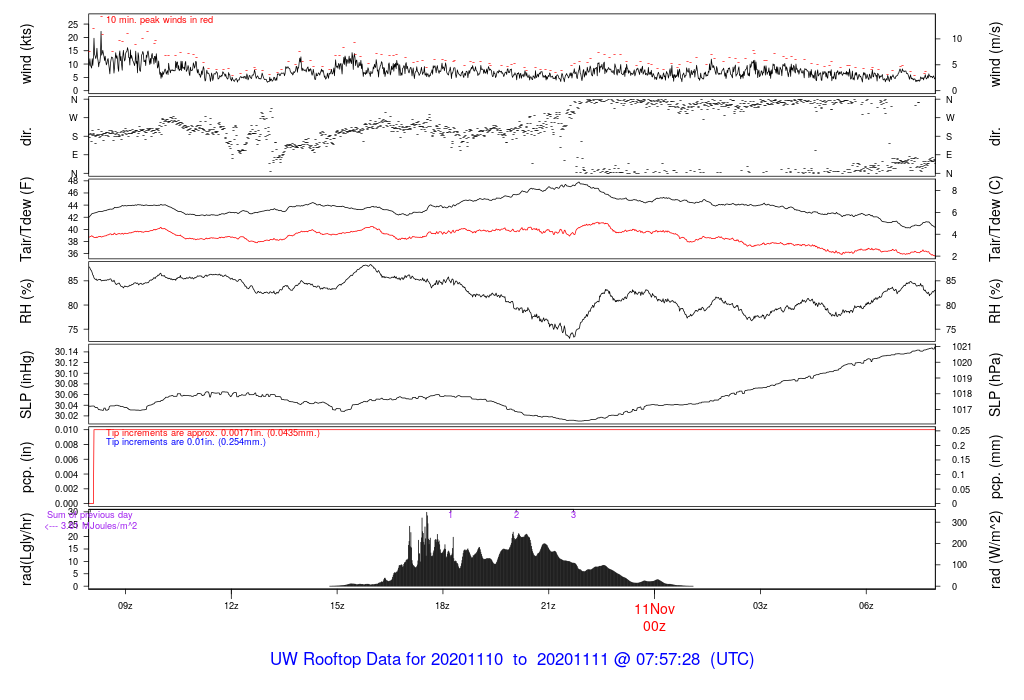Click purple marker '1' above radiation plot
This screenshot has width=1024, height=700.
[451, 515]
